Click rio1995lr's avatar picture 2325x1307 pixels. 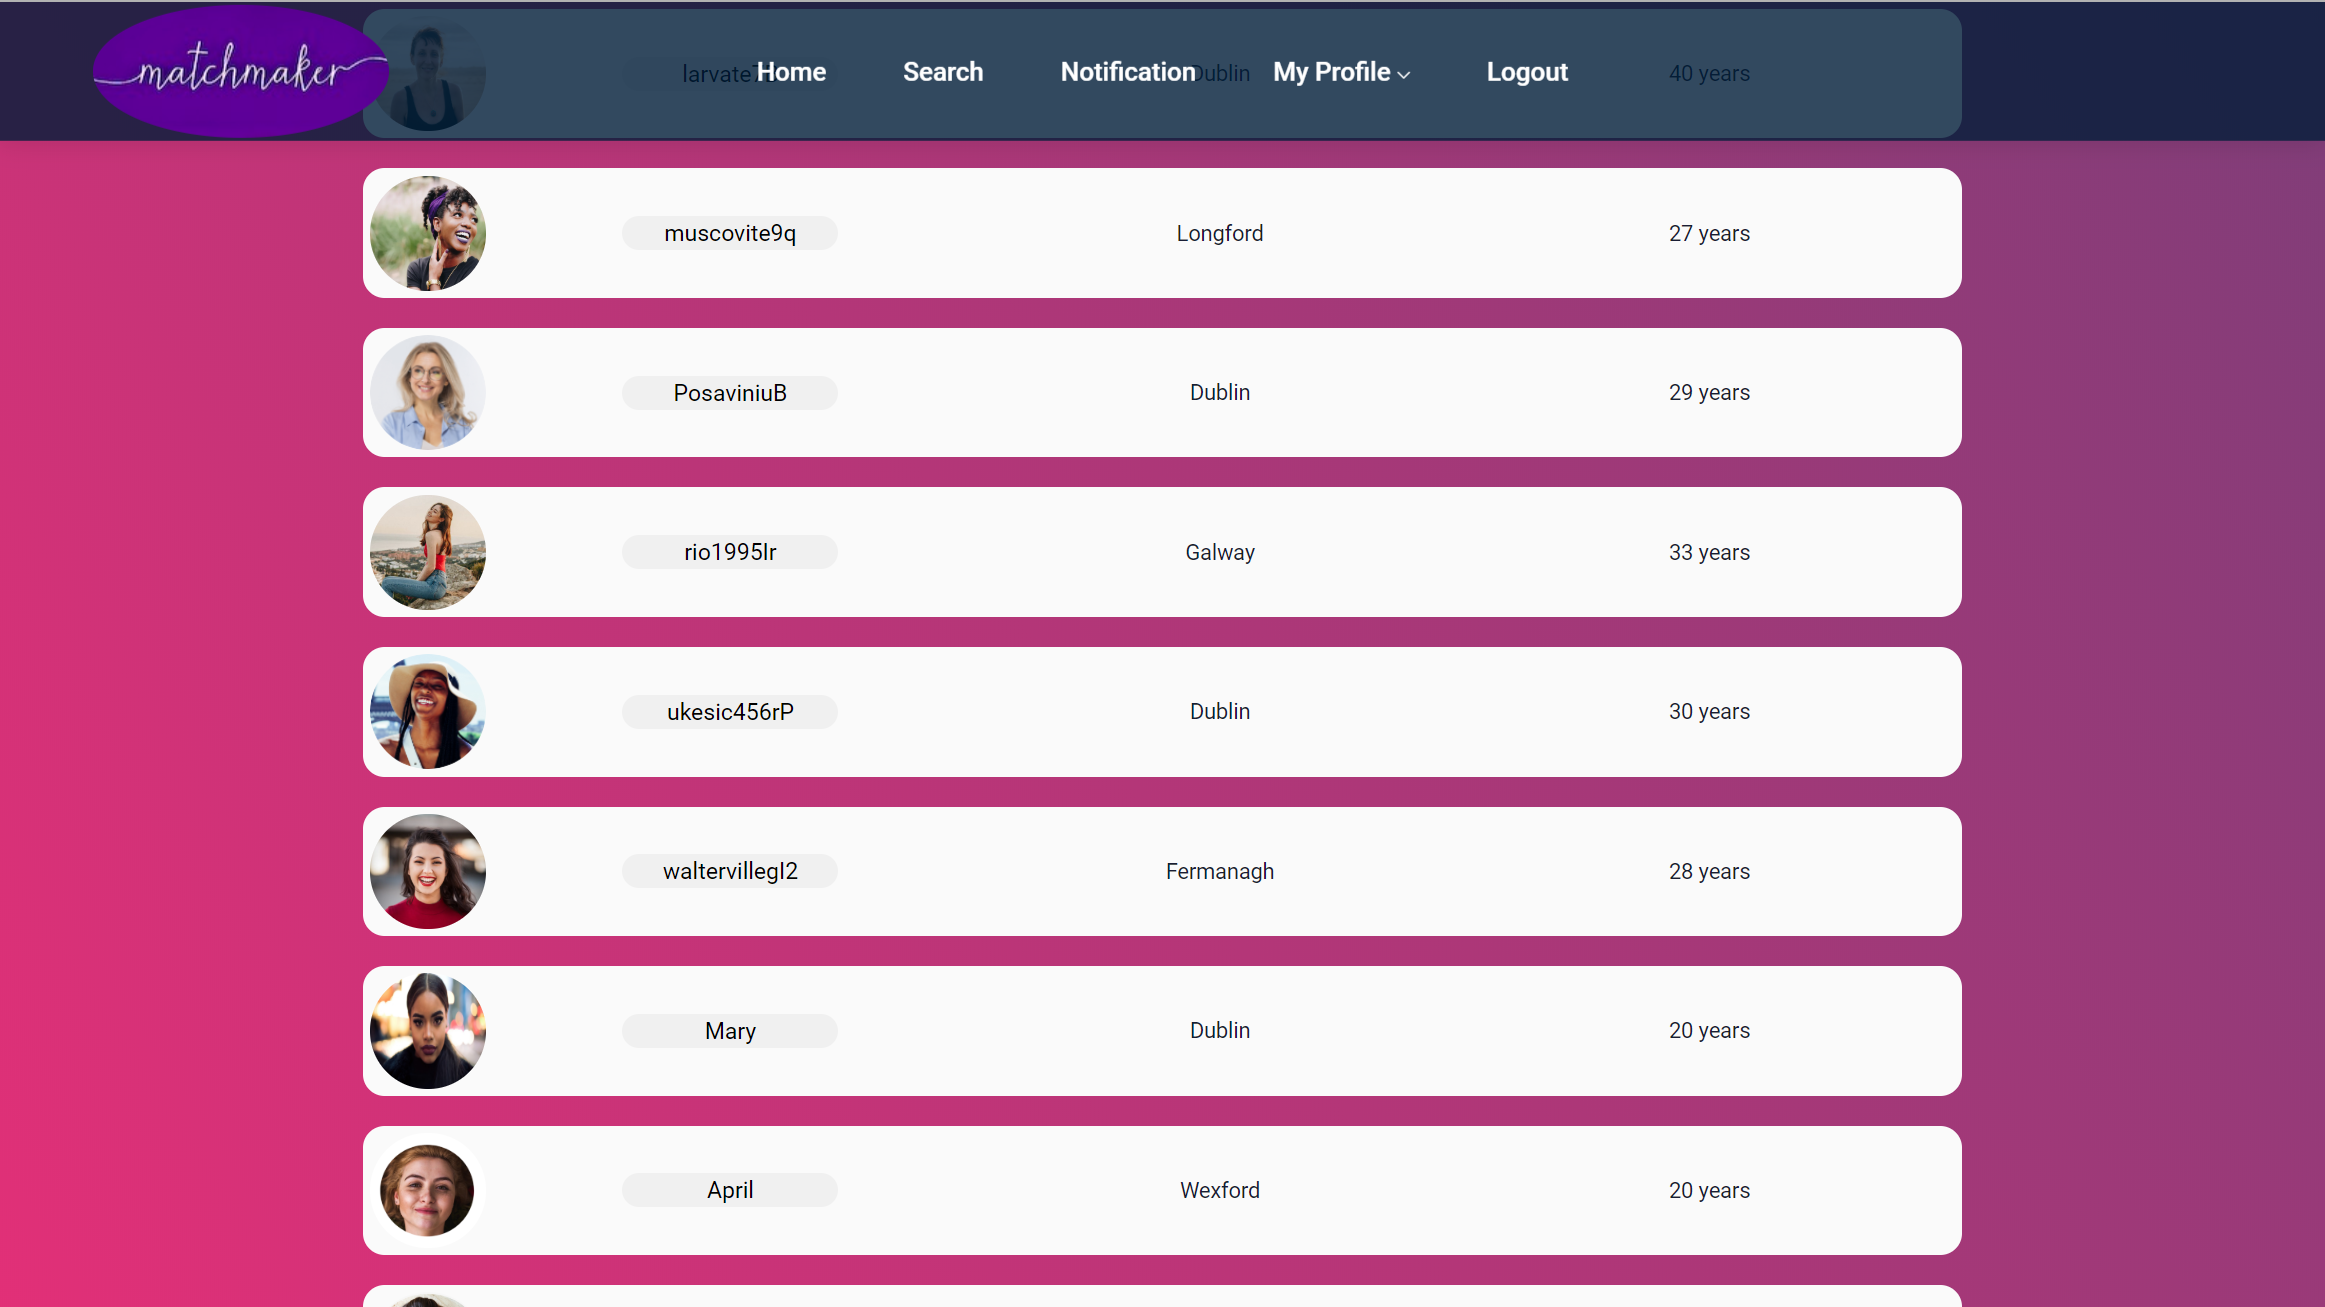(x=428, y=552)
